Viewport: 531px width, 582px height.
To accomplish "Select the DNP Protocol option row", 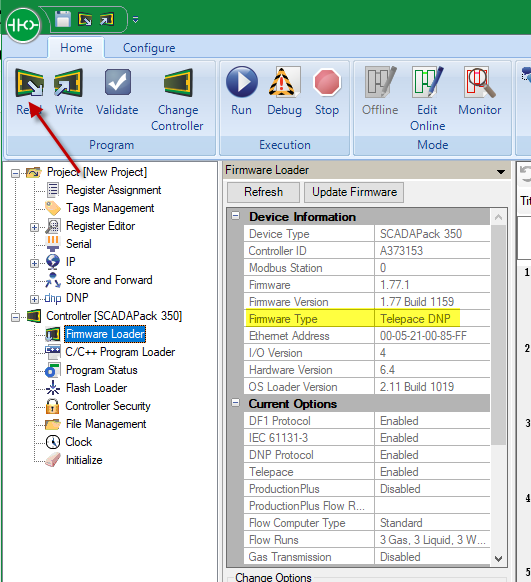I will pos(367,455).
